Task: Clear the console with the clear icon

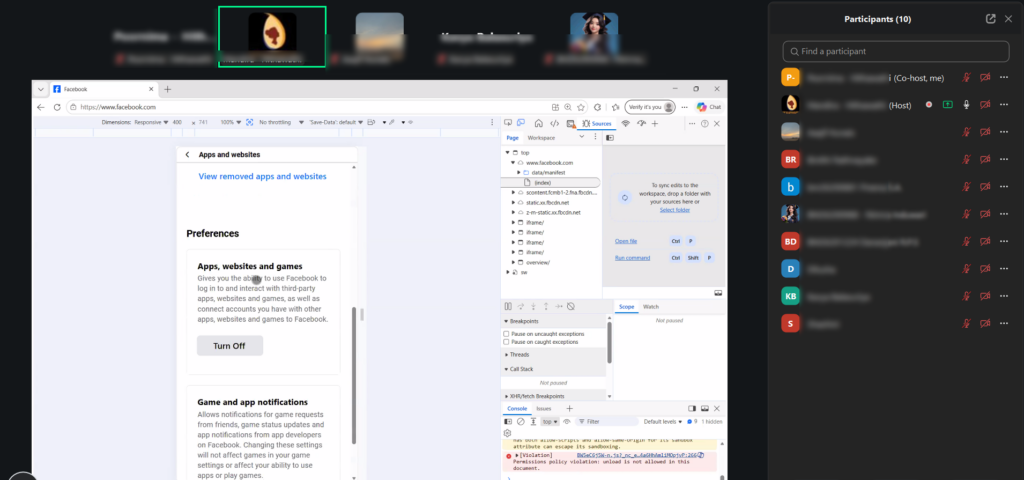Action: 520,422
